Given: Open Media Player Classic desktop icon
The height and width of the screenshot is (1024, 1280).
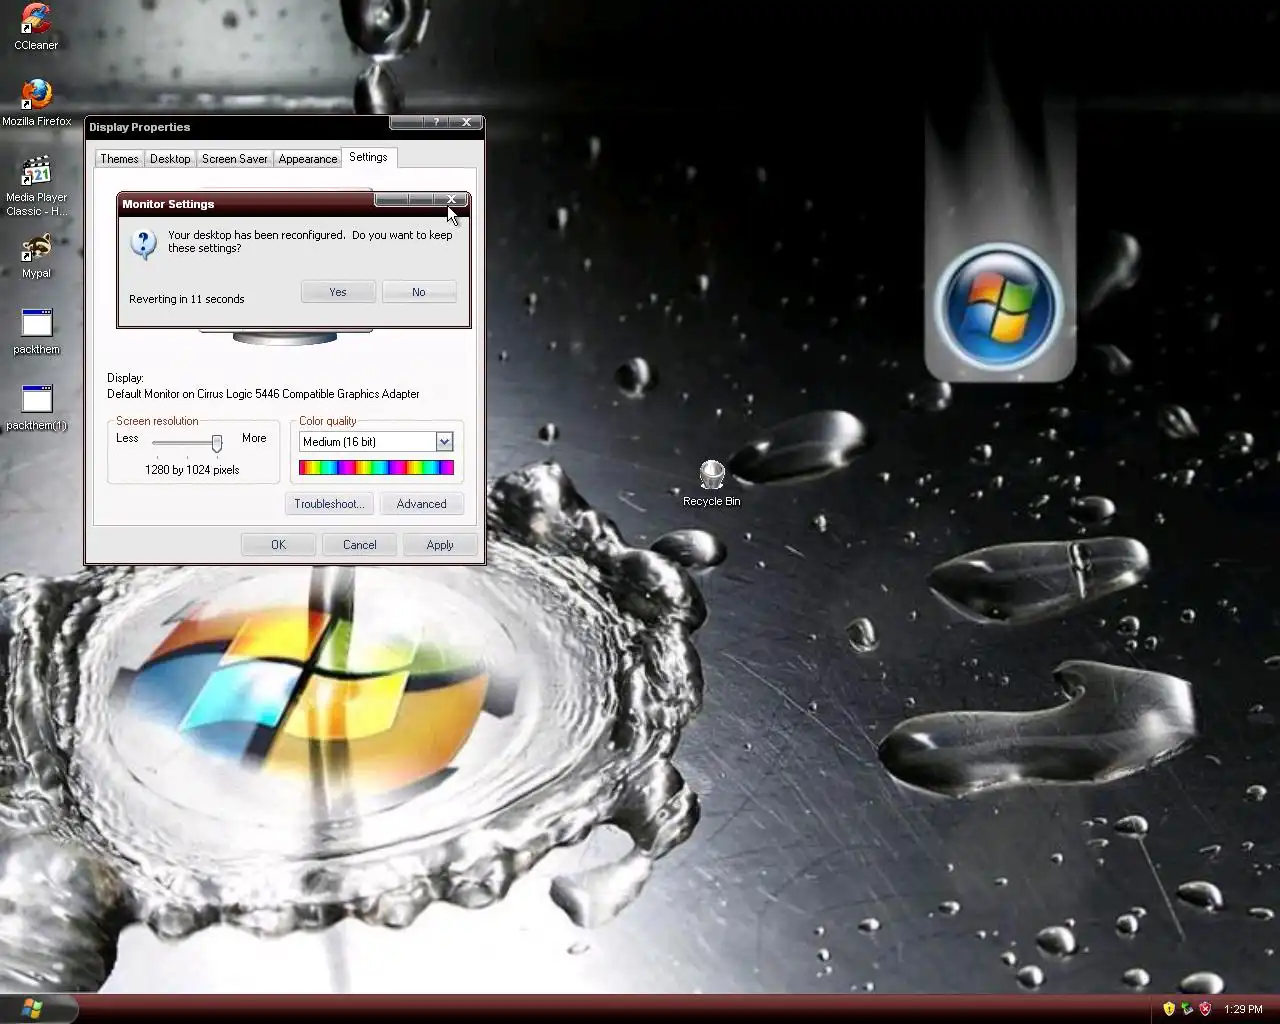Looking at the screenshot, I should [x=36, y=186].
